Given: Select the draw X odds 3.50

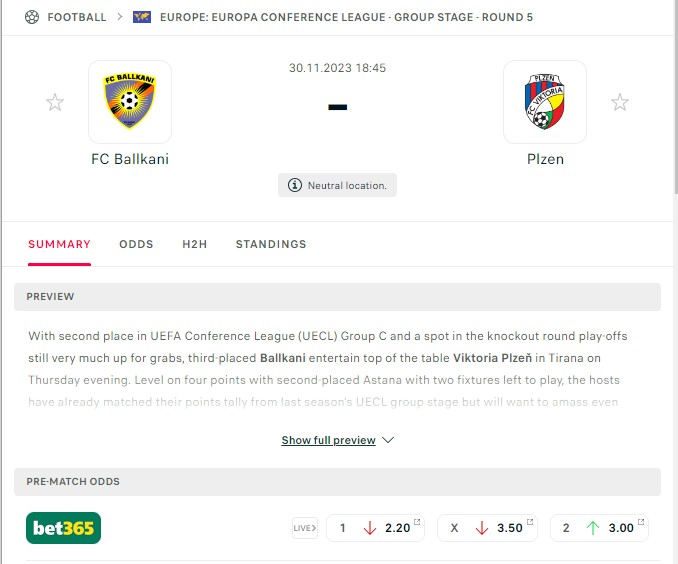Looking at the screenshot, I should 487,528.
